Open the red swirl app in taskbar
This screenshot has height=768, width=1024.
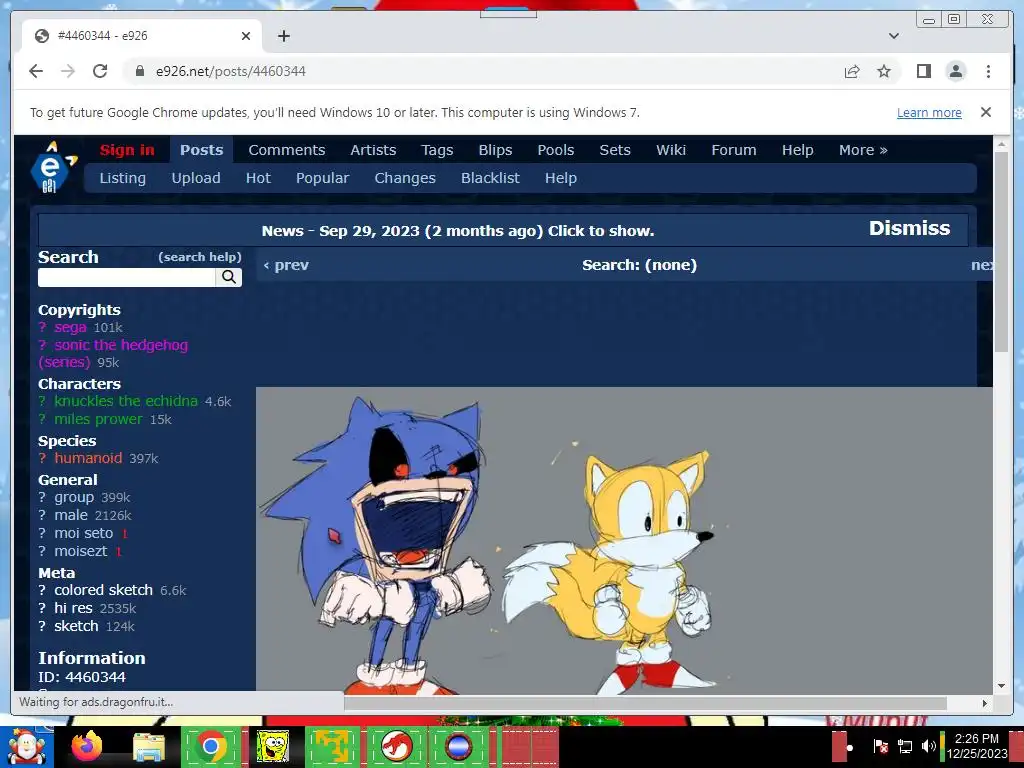[x=396, y=746]
